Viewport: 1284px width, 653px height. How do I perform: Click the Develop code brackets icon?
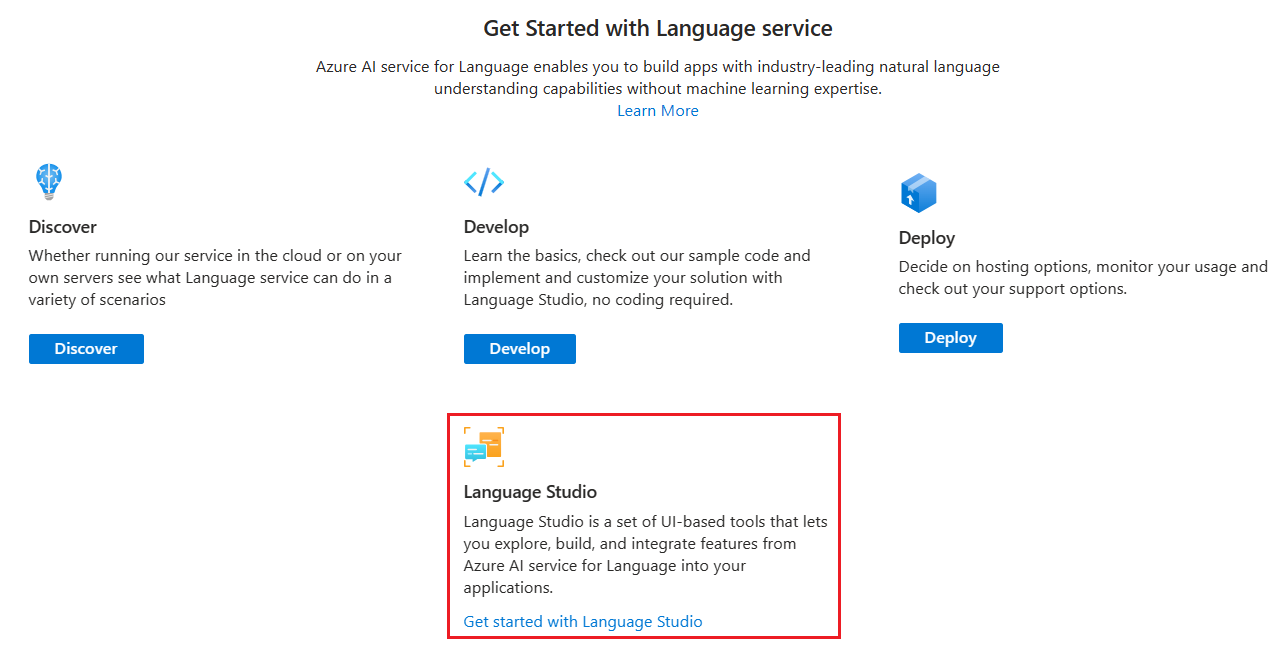[x=484, y=182]
